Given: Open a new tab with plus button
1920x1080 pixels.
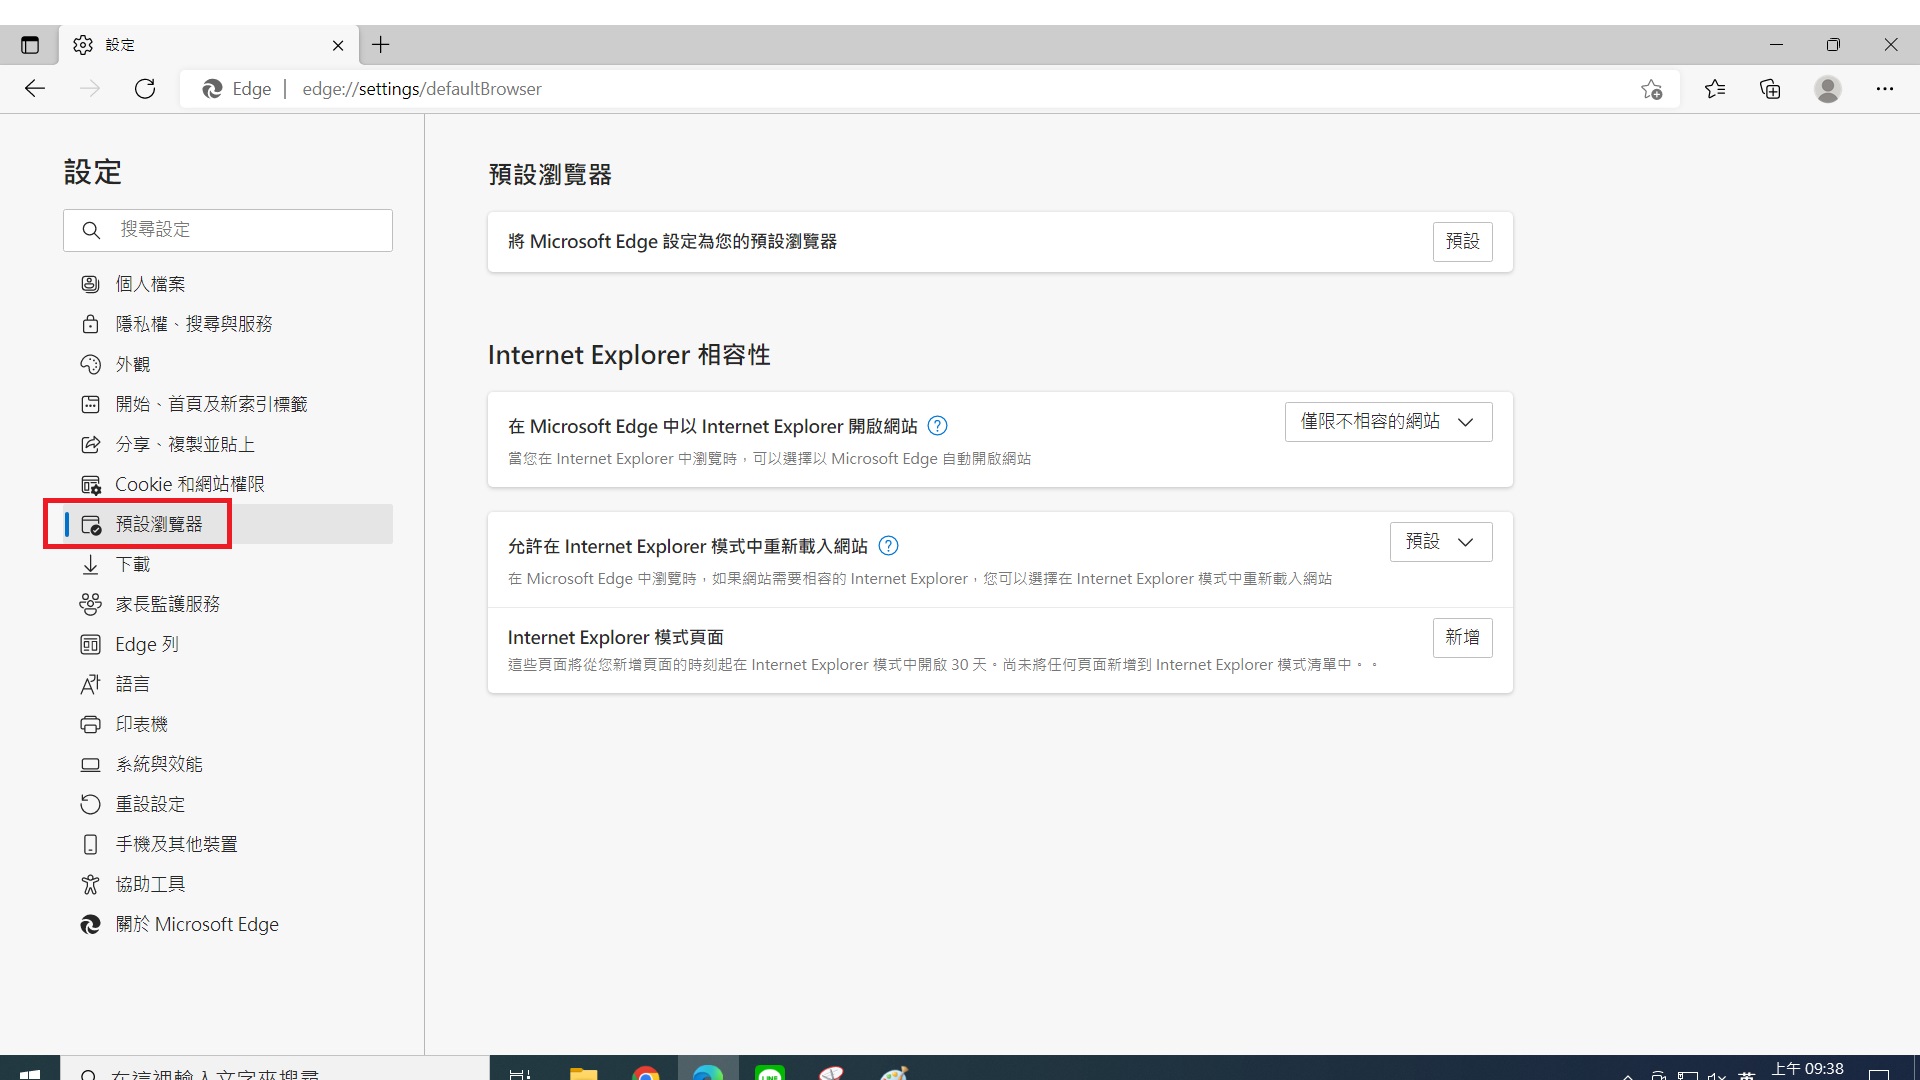Looking at the screenshot, I should tap(381, 45).
